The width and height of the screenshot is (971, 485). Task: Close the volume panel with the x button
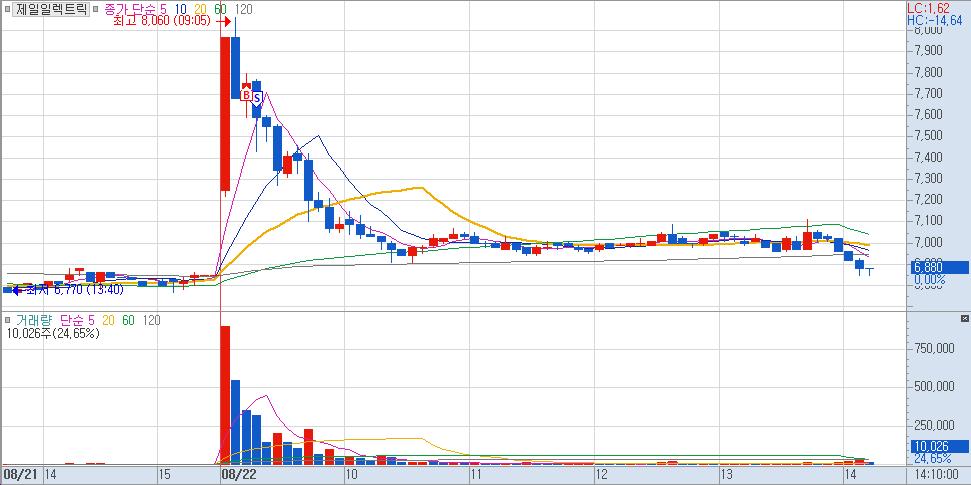coord(964,318)
